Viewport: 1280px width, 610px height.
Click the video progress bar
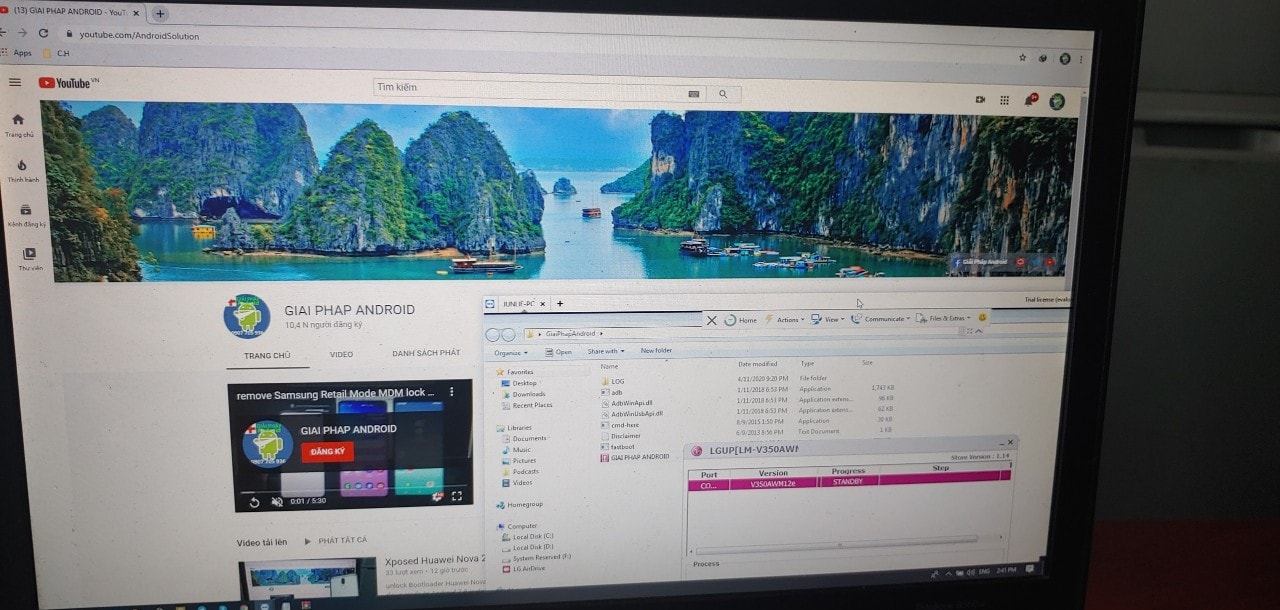(x=352, y=489)
